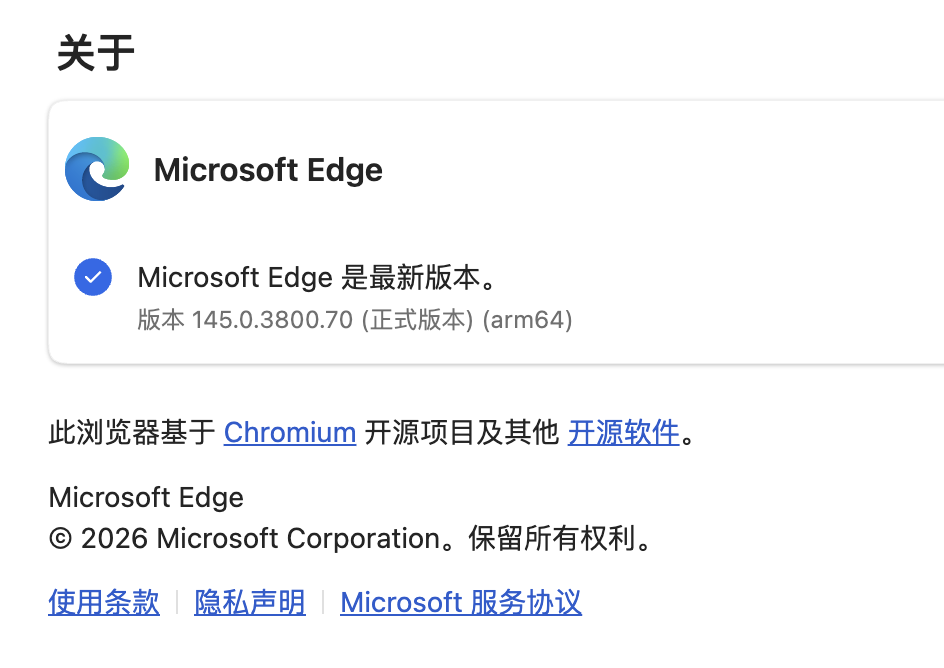Image resolution: width=944 pixels, height=668 pixels.
Task: Open the 开源软件 link
Action: click(x=624, y=432)
